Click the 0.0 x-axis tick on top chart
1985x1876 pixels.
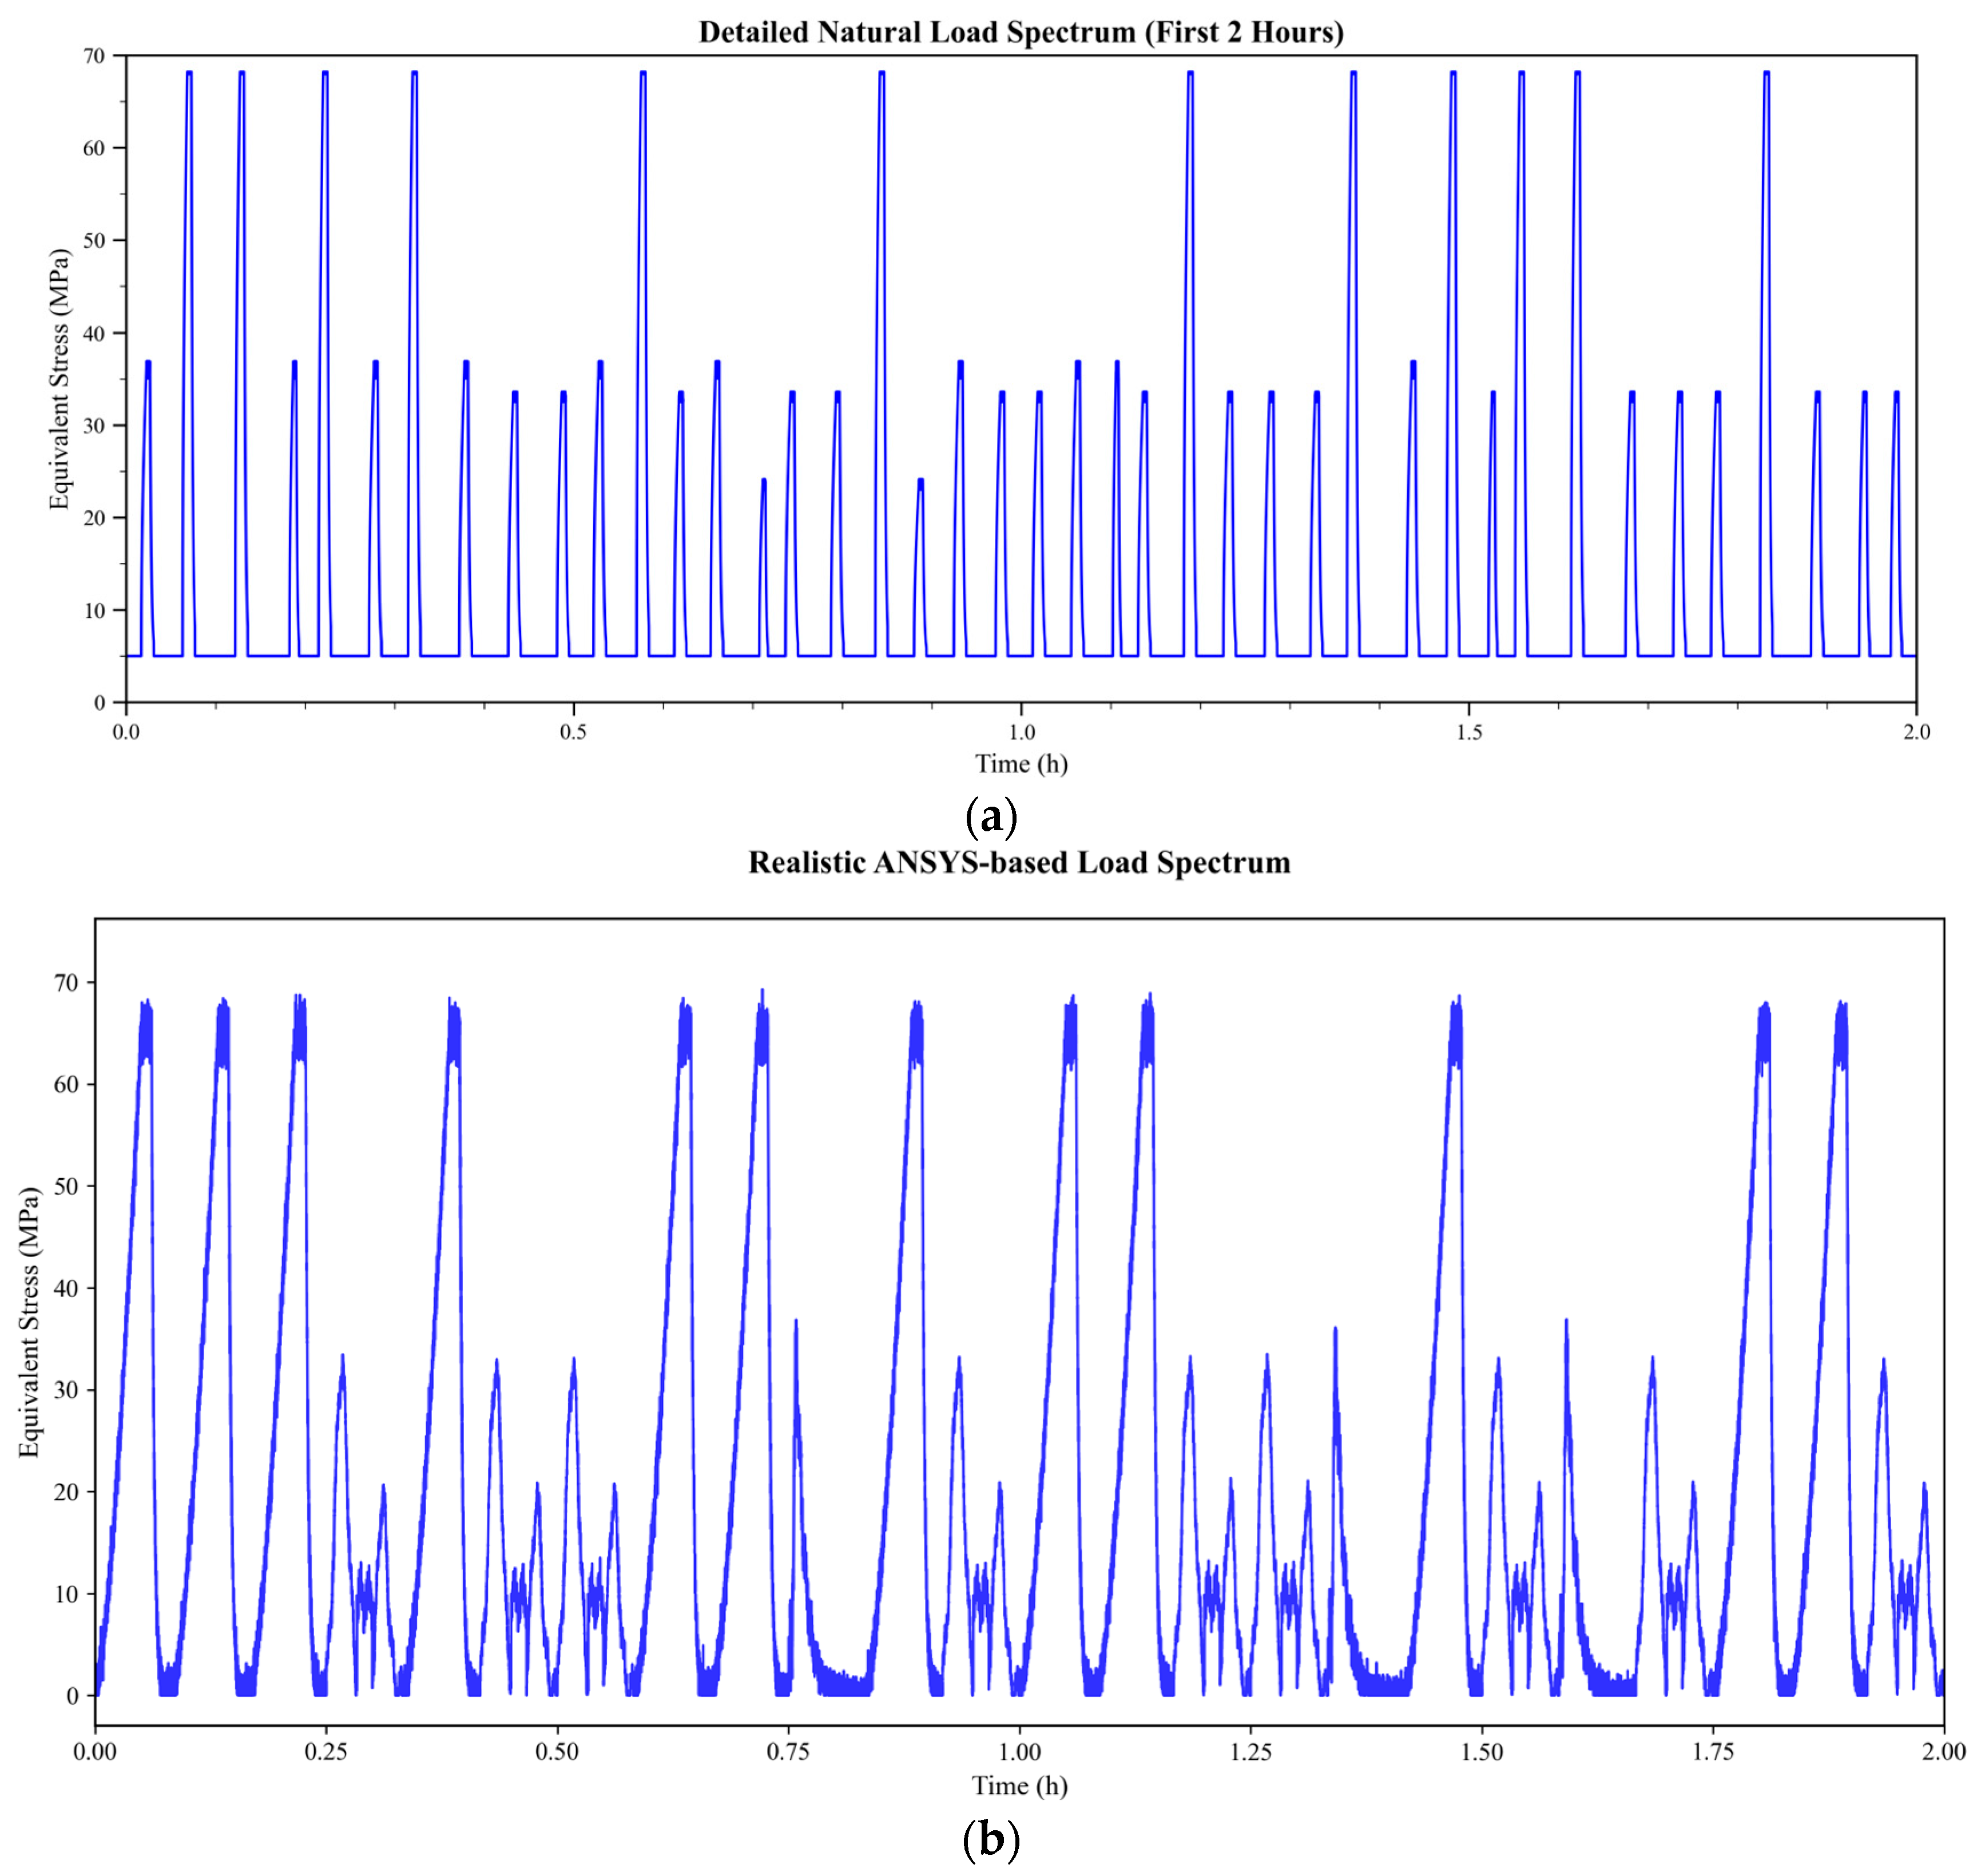(126, 732)
